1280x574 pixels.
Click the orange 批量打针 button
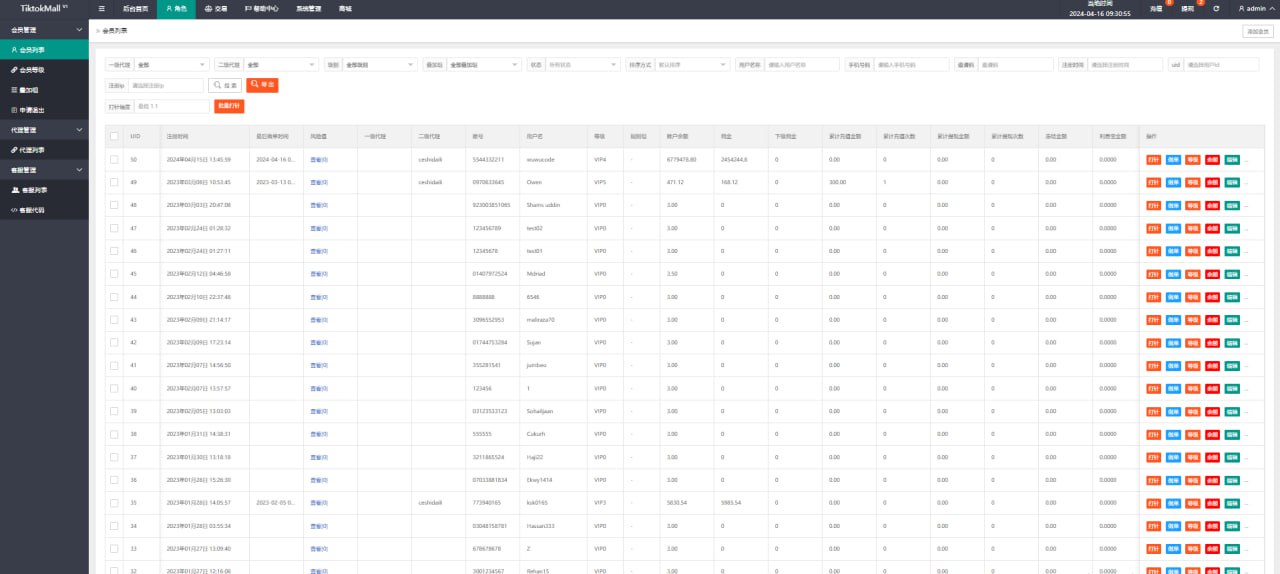230,106
